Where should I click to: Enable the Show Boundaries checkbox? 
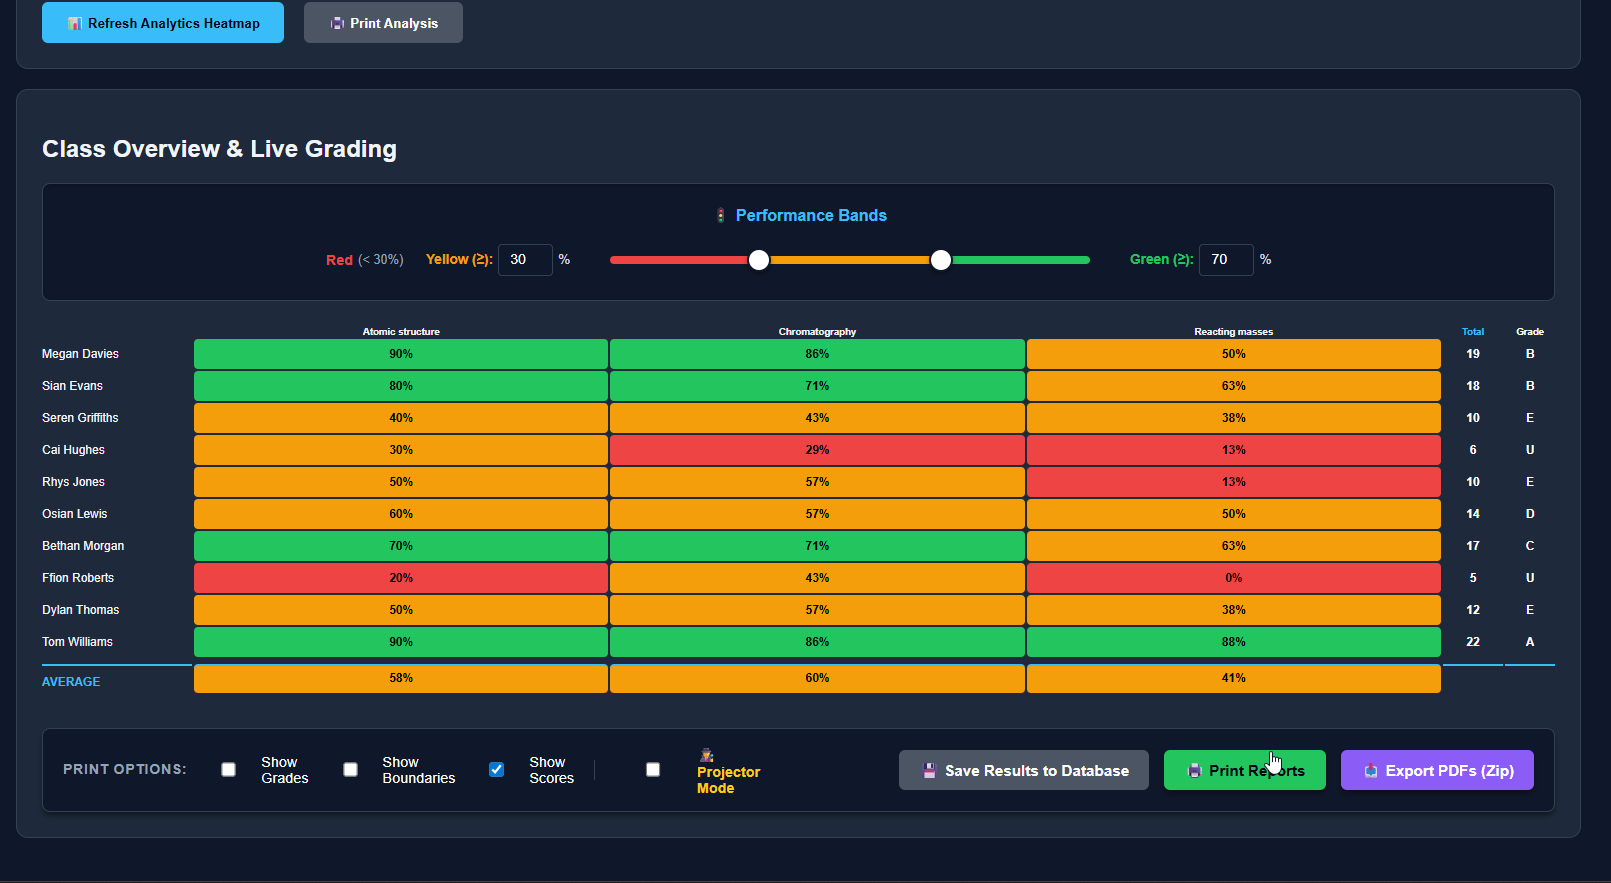(350, 769)
